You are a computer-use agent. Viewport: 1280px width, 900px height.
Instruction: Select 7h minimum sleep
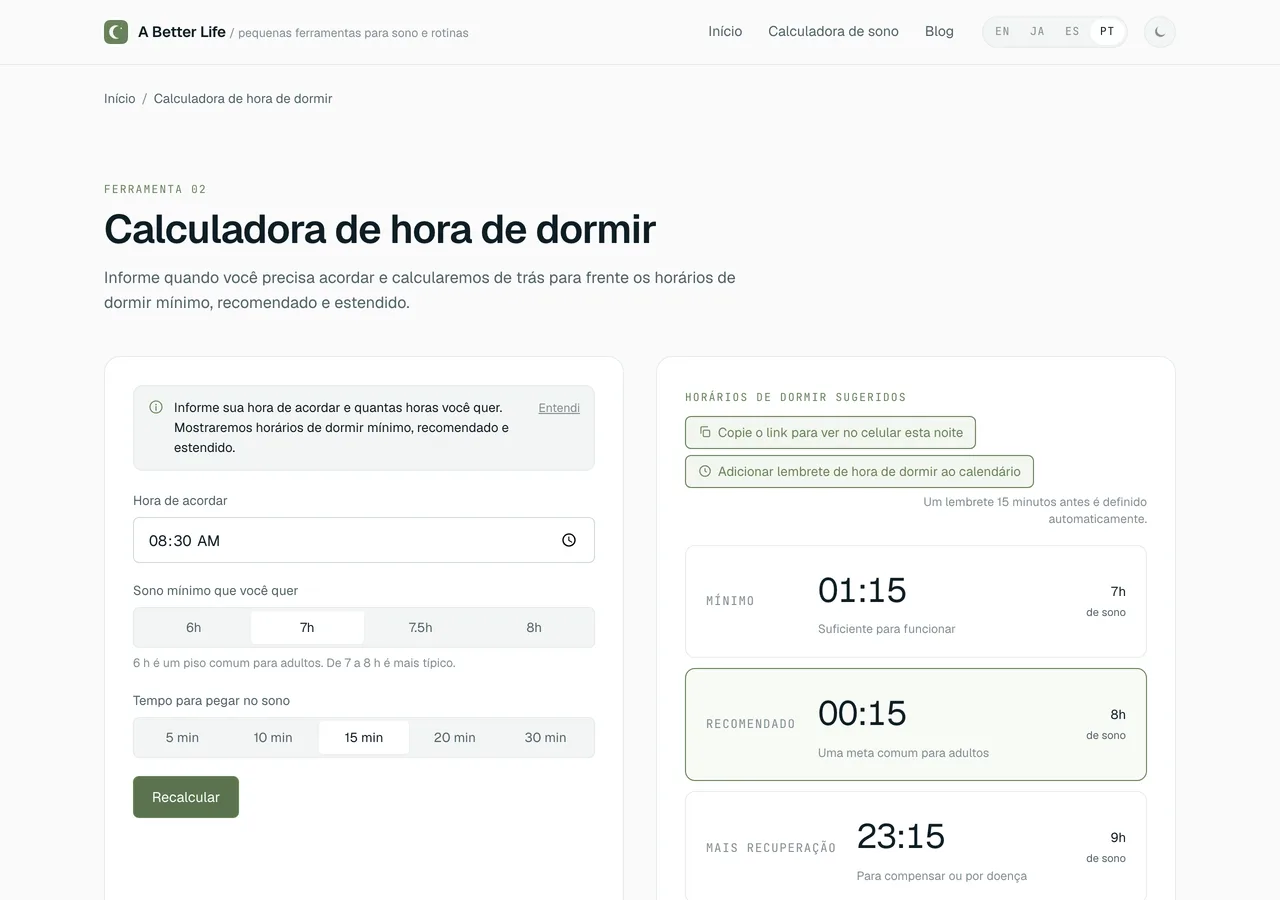307,627
